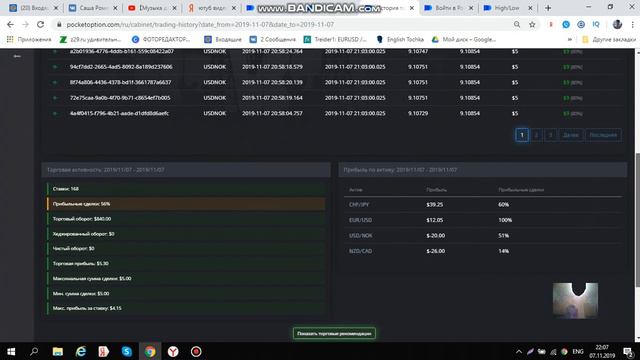The image size is (640, 360).
Task: Open Windows search from the taskbar
Action: [x=34, y=351]
